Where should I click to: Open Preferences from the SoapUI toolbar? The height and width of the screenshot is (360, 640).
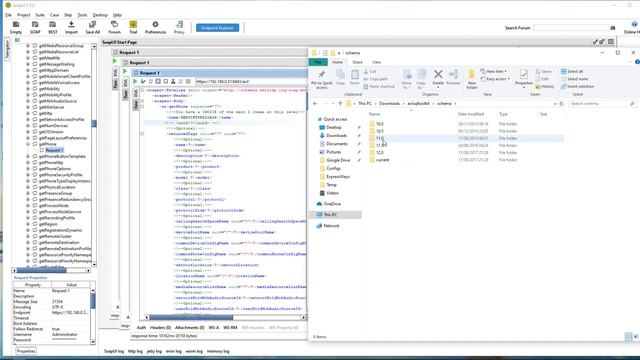point(156,27)
